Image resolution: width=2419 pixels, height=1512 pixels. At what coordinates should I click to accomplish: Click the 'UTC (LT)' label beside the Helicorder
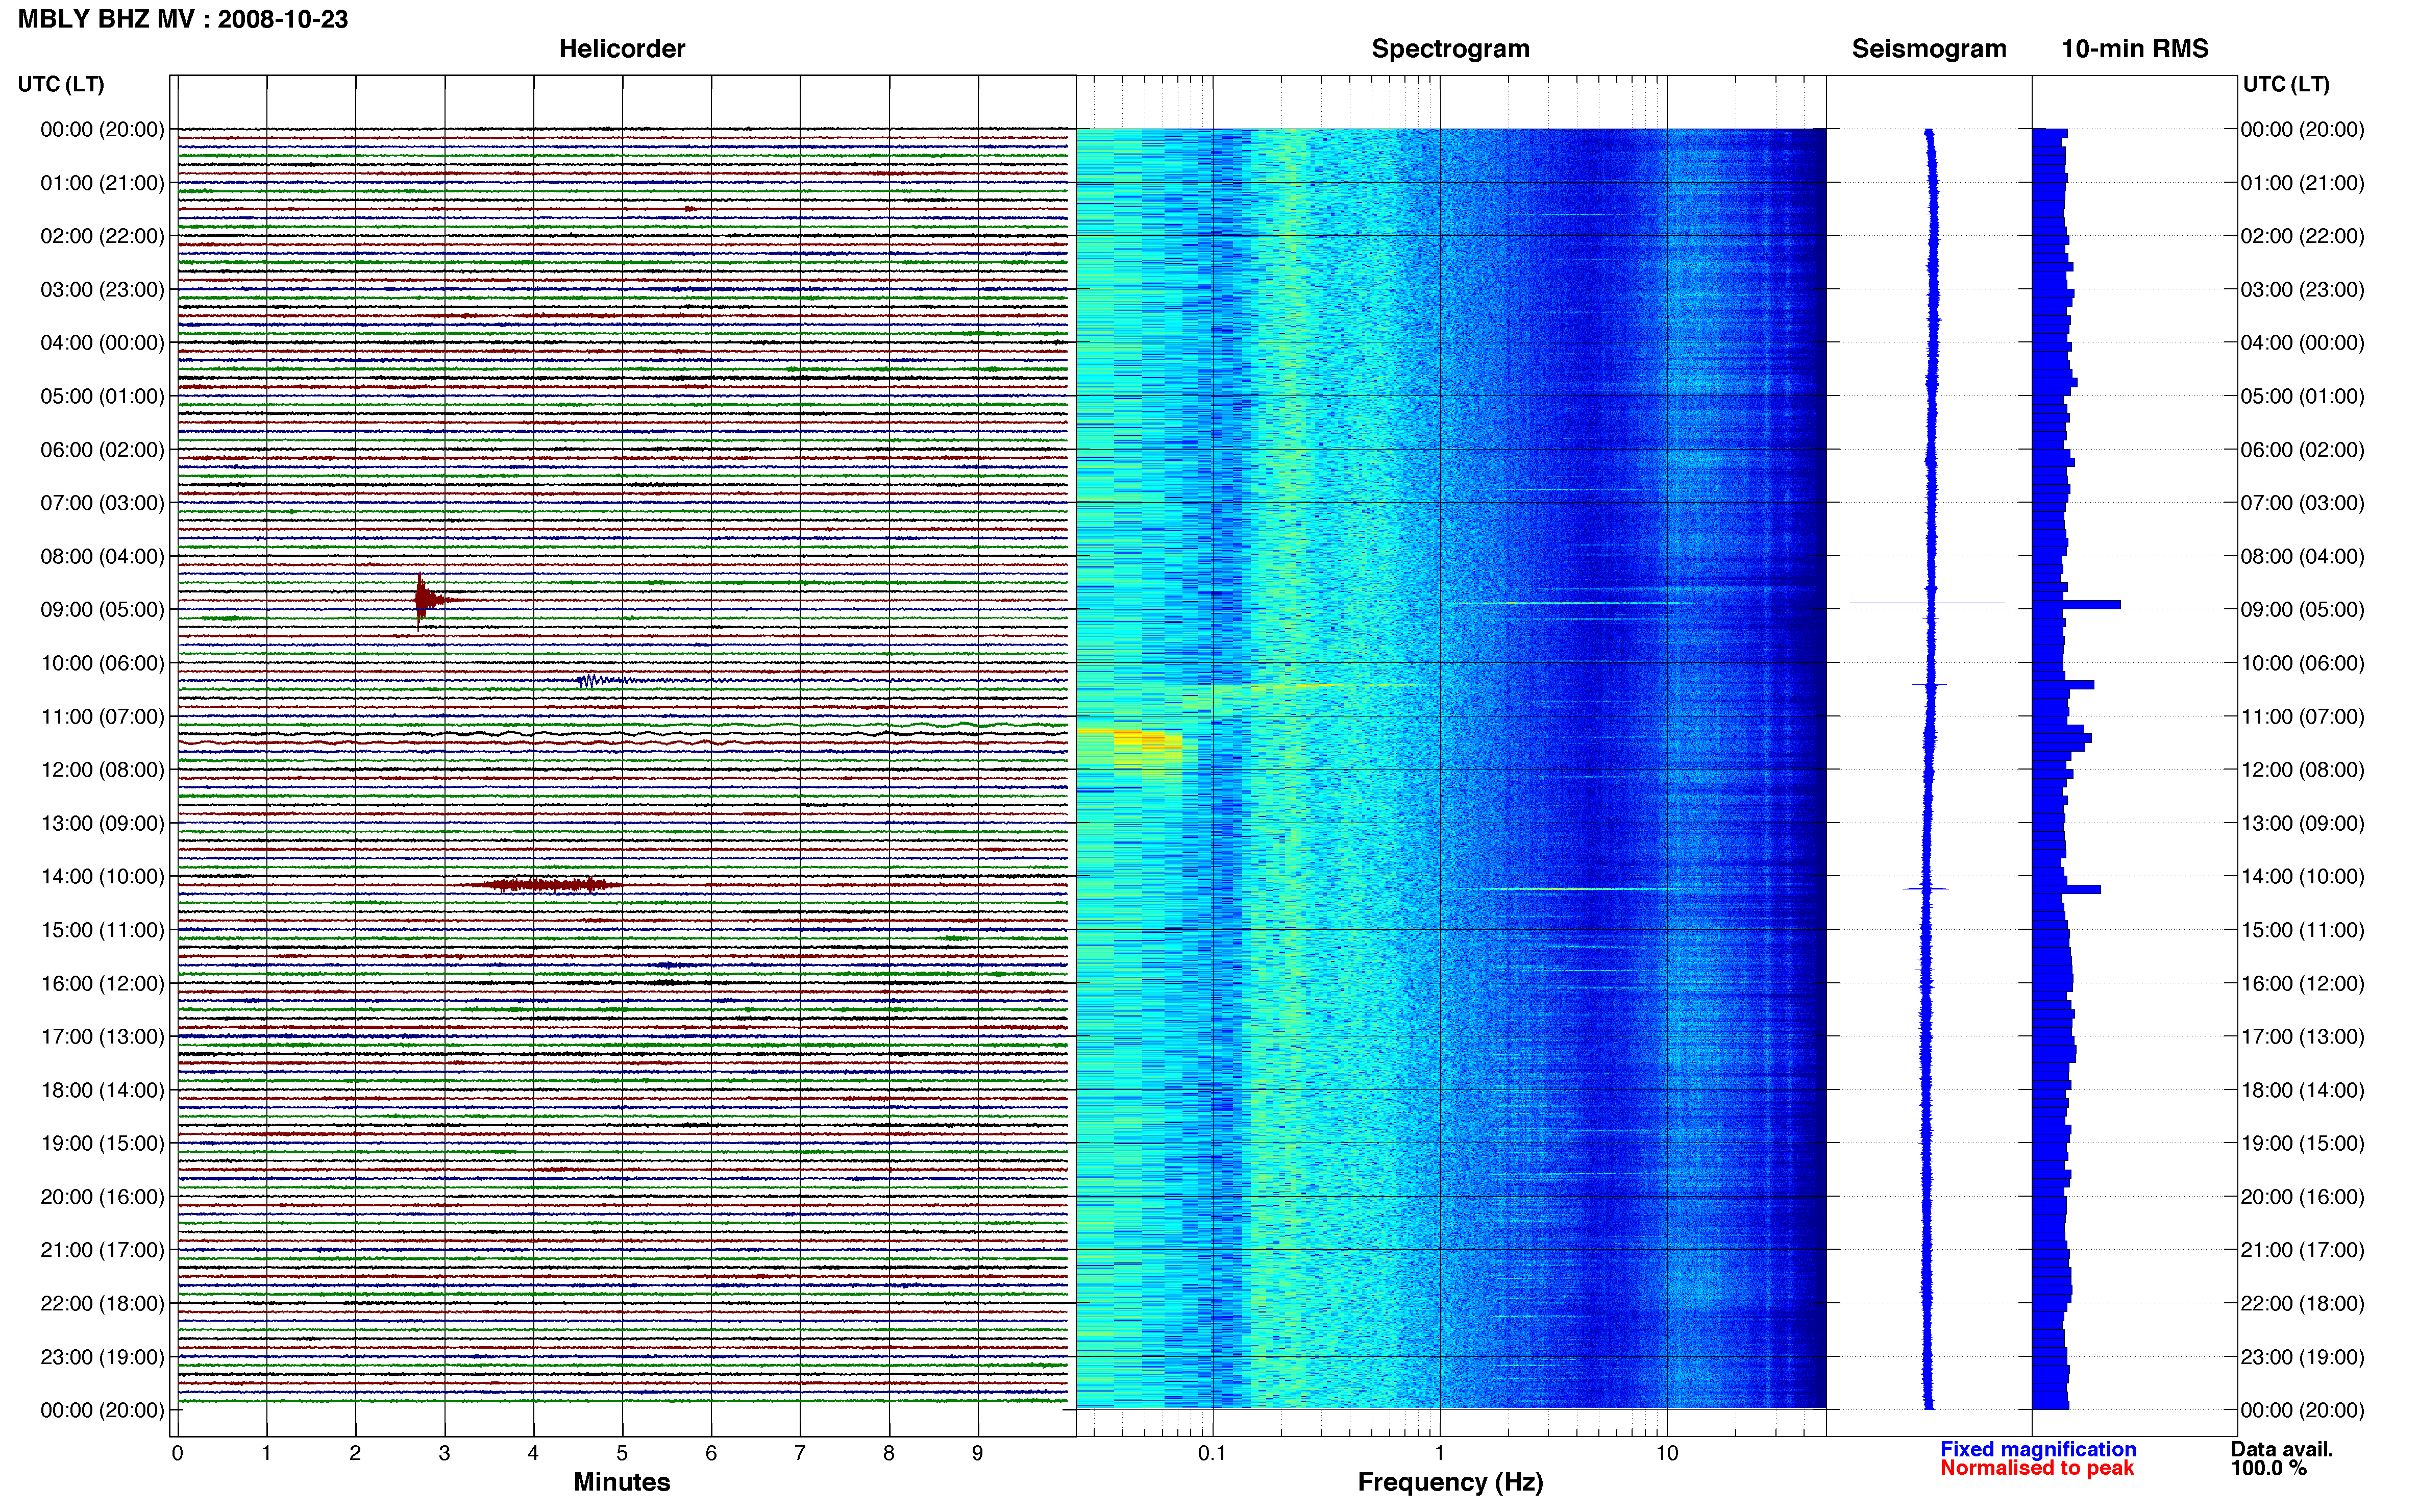[61, 84]
